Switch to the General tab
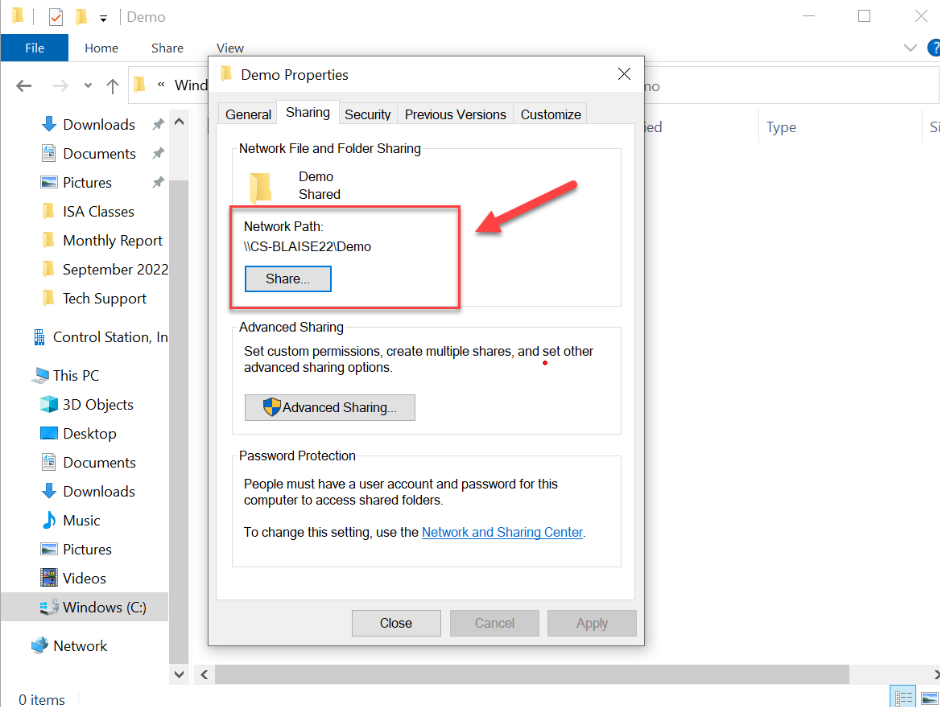Image resolution: width=940 pixels, height=707 pixels. tap(248, 114)
